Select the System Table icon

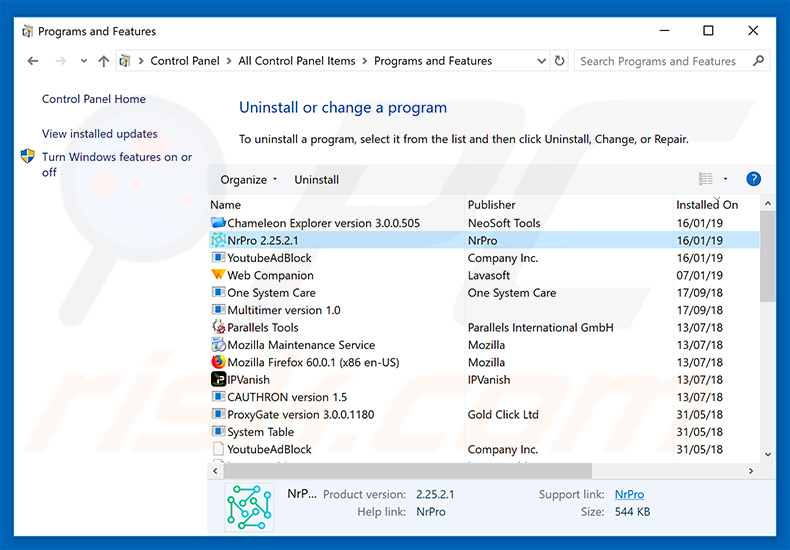click(218, 431)
